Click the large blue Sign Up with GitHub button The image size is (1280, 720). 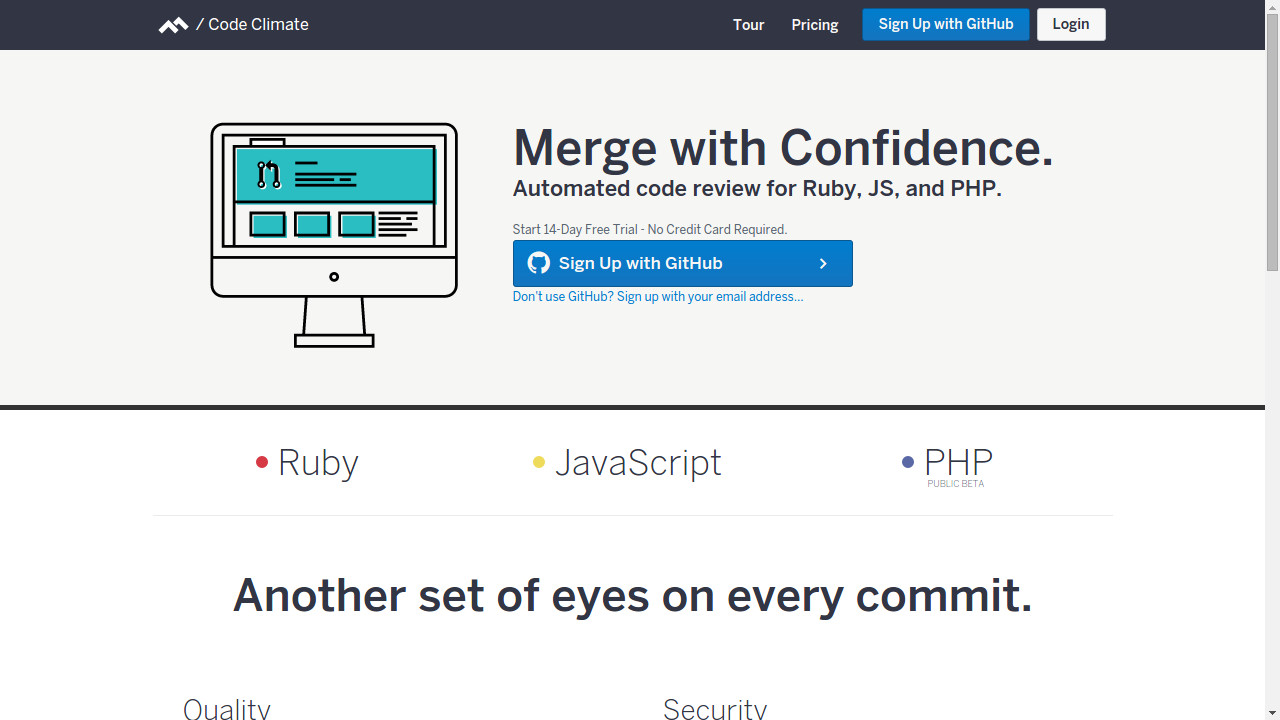[x=683, y=263]
